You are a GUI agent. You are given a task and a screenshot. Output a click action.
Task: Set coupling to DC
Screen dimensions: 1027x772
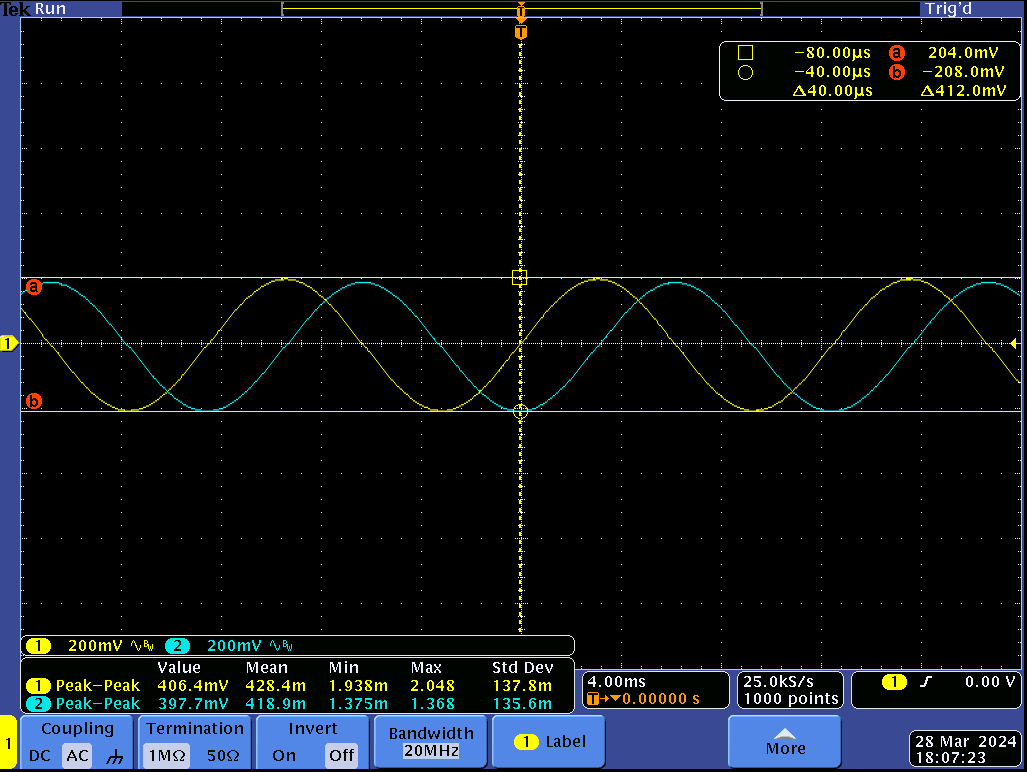(40, 756)
